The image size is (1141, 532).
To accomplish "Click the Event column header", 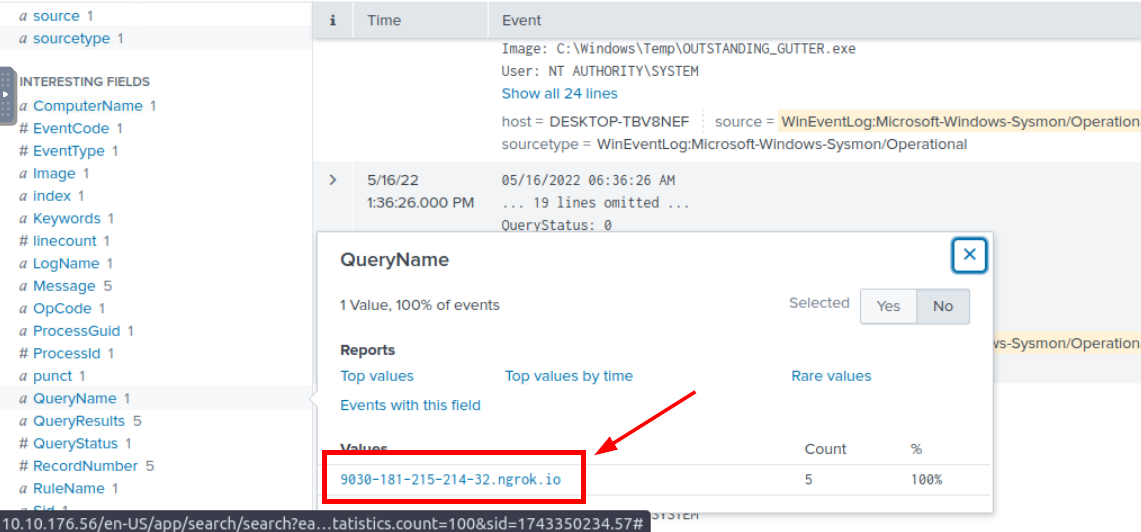I will coord(522,20).
